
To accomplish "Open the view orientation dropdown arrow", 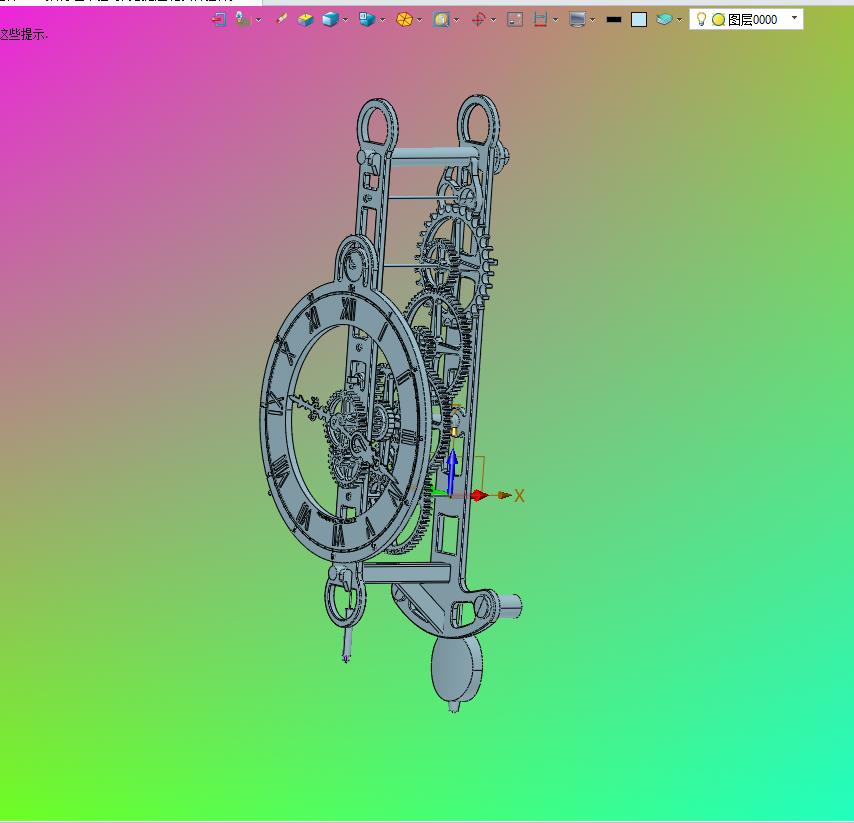I will point(382,20).
